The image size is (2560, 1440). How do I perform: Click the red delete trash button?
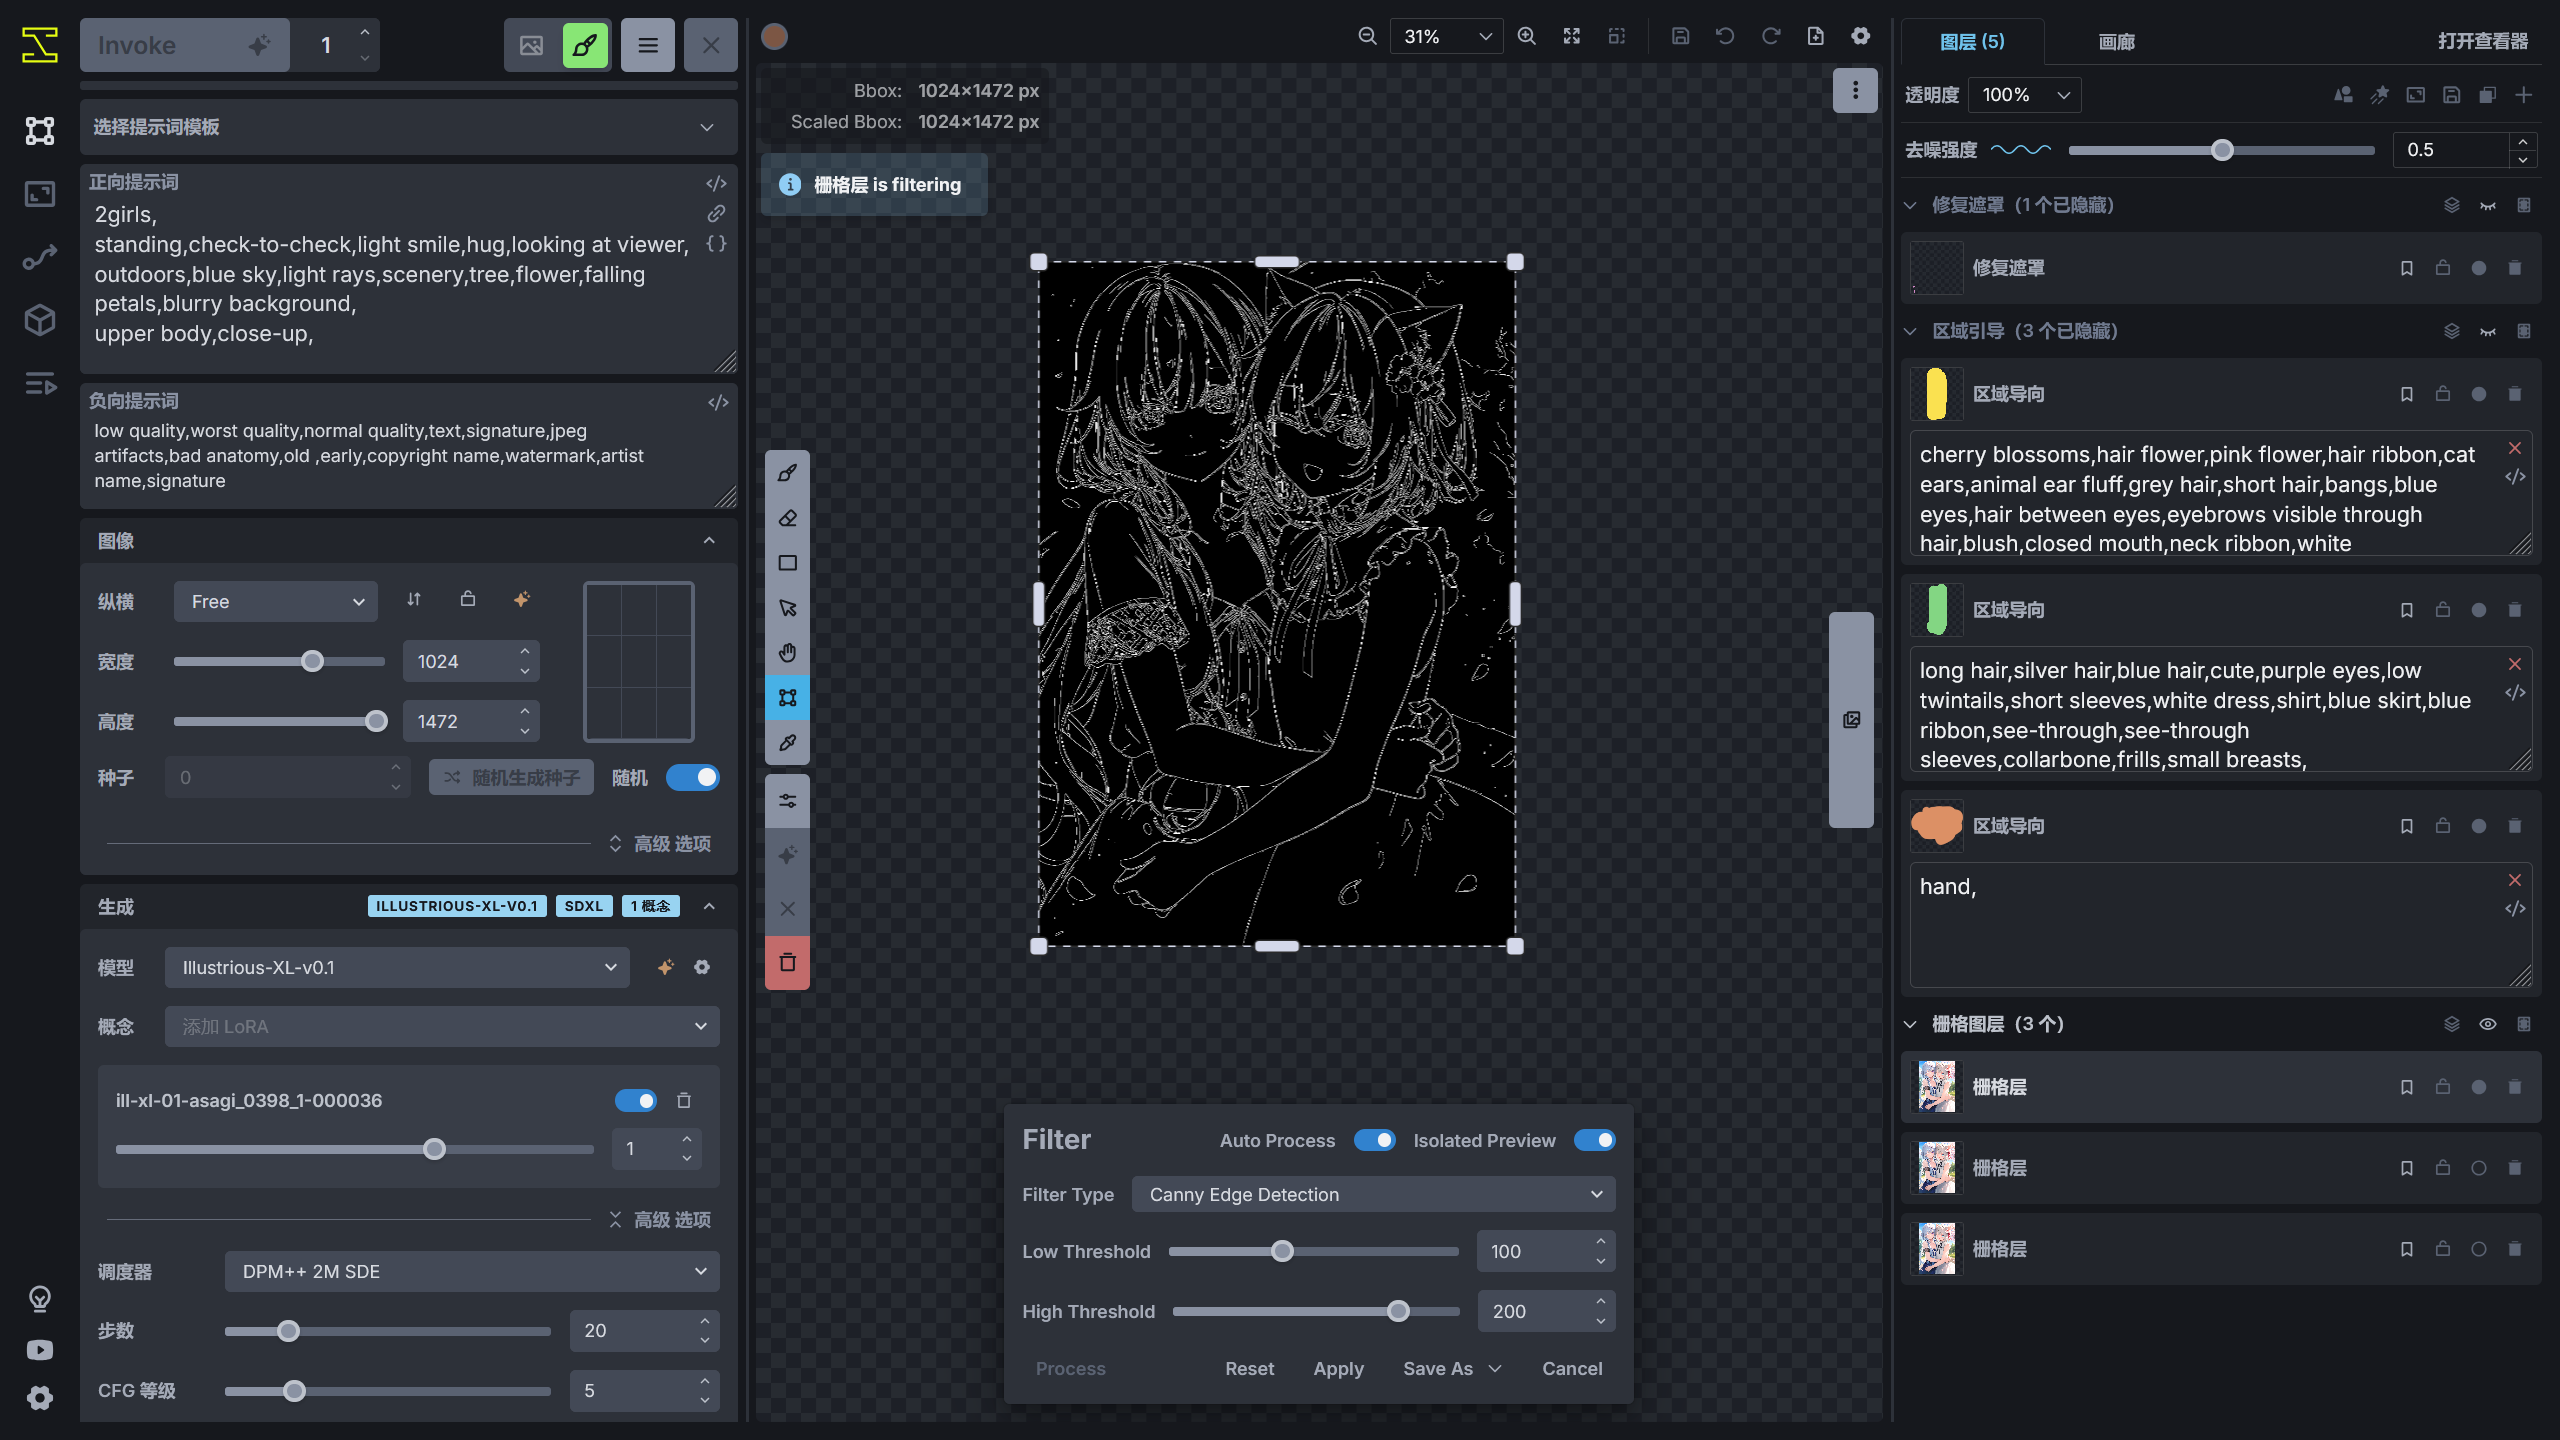tap(787, 963)
